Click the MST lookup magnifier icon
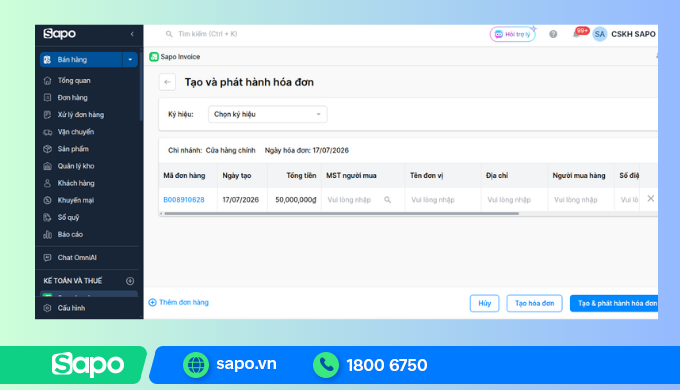The height and width of the screenshot is (390, 680). tap(388, 200)
